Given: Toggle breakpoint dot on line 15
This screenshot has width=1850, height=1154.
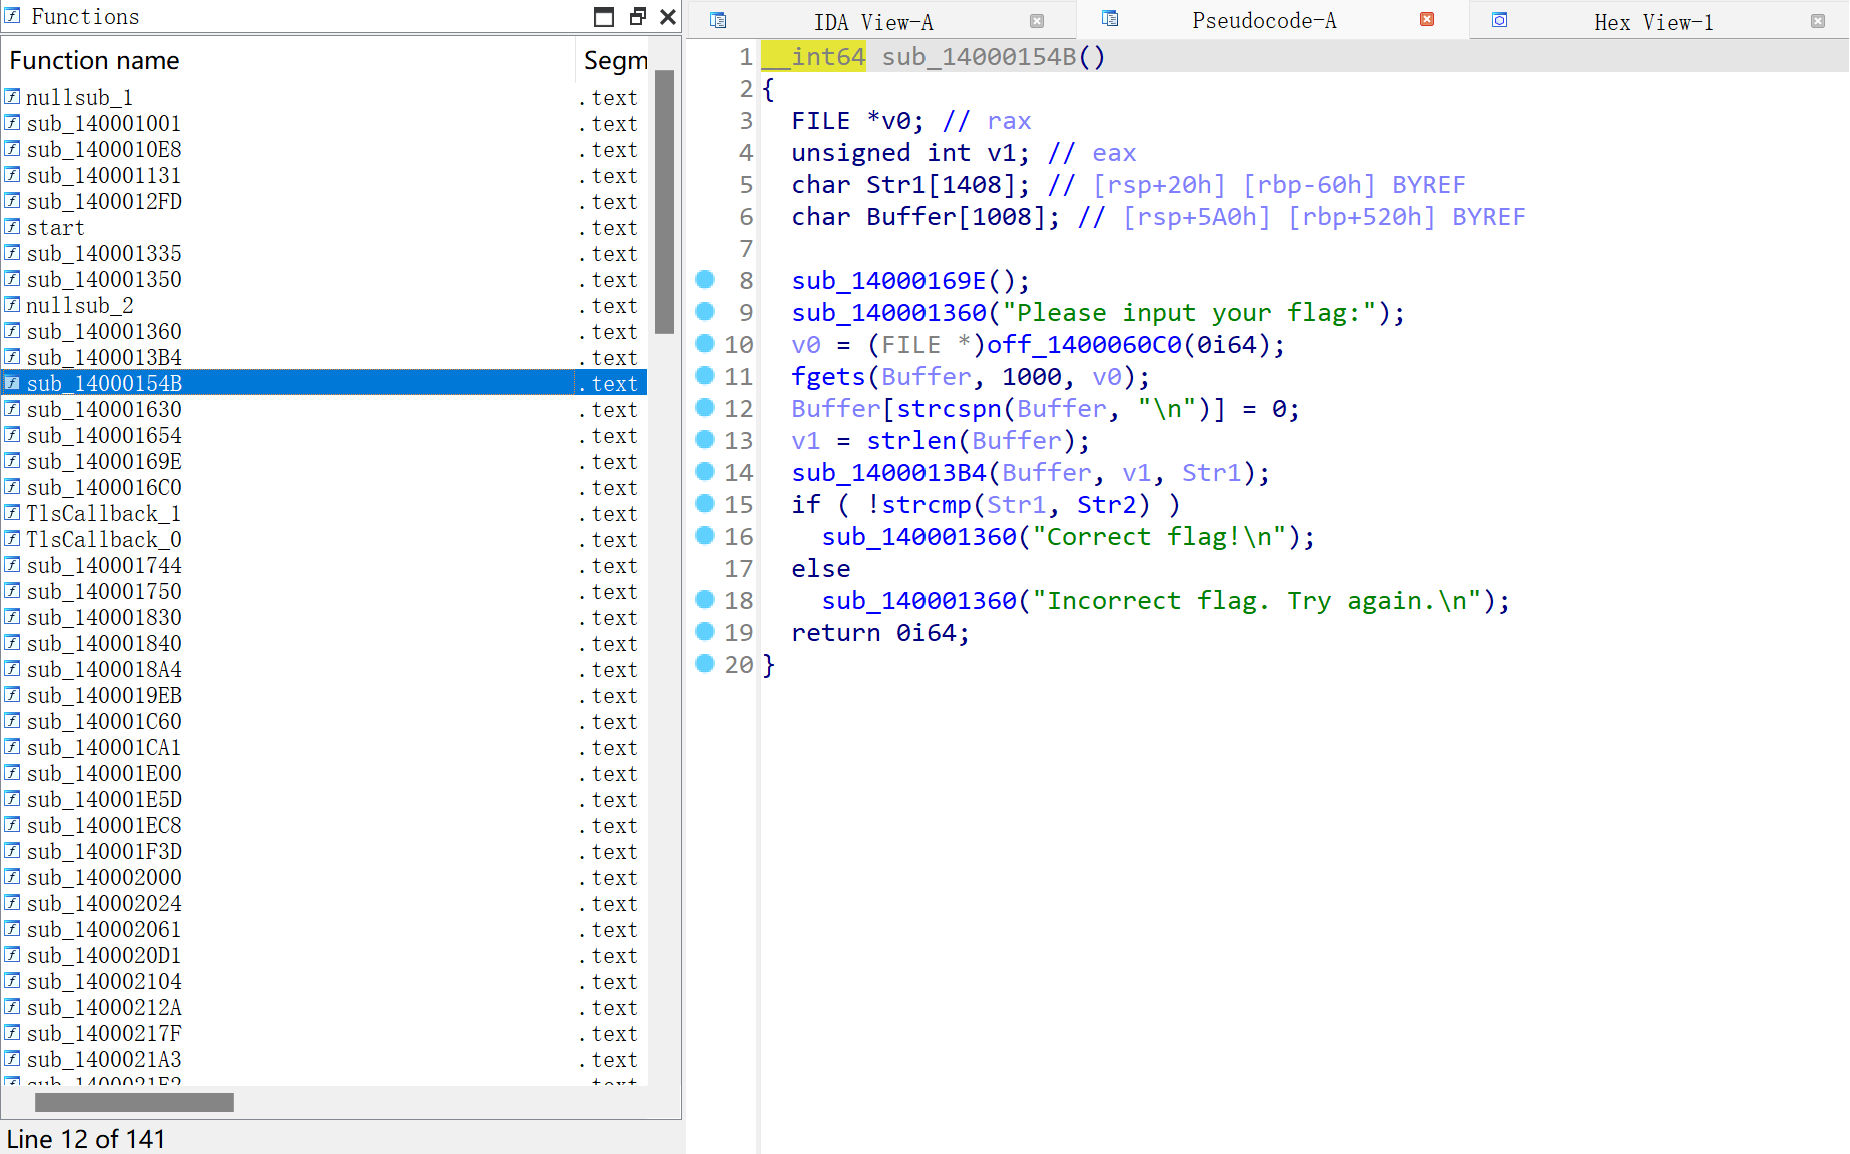Looking at the screenshot, I should point(705,504).
